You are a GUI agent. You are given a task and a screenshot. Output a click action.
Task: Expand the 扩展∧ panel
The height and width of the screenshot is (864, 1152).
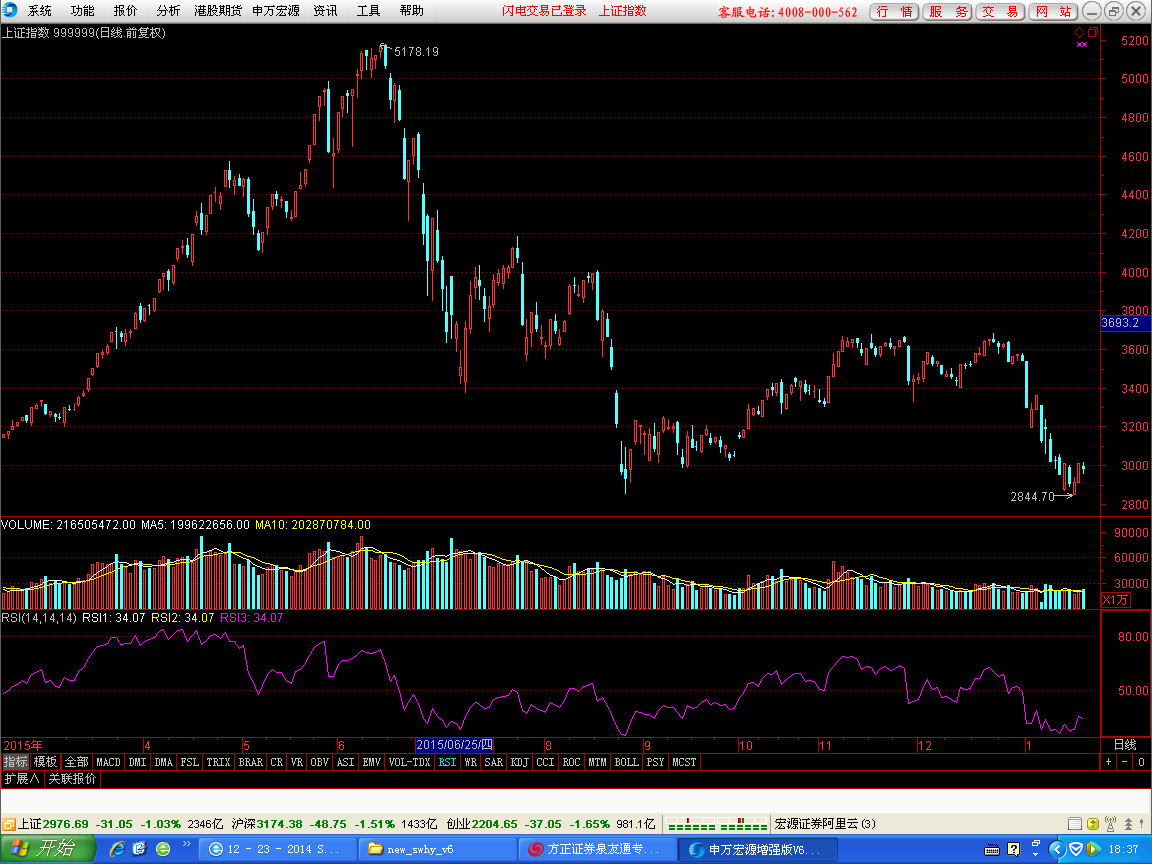[x=22, y=779]
